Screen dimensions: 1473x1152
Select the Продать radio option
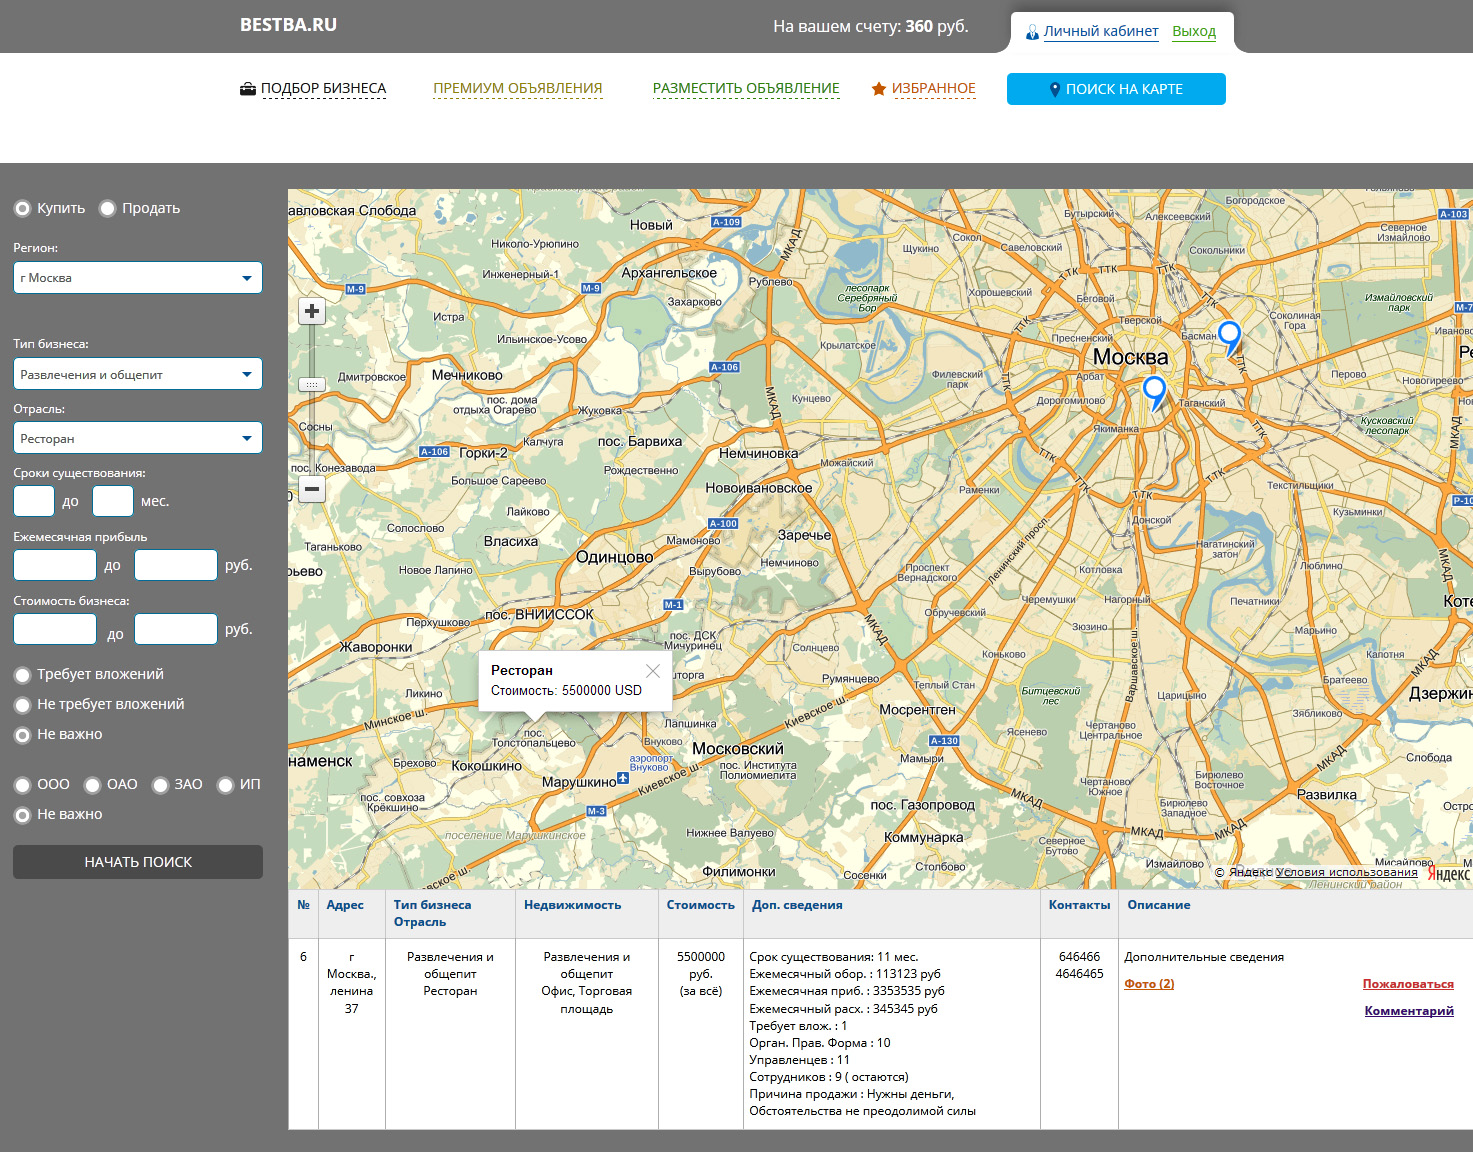coord(107,209)
